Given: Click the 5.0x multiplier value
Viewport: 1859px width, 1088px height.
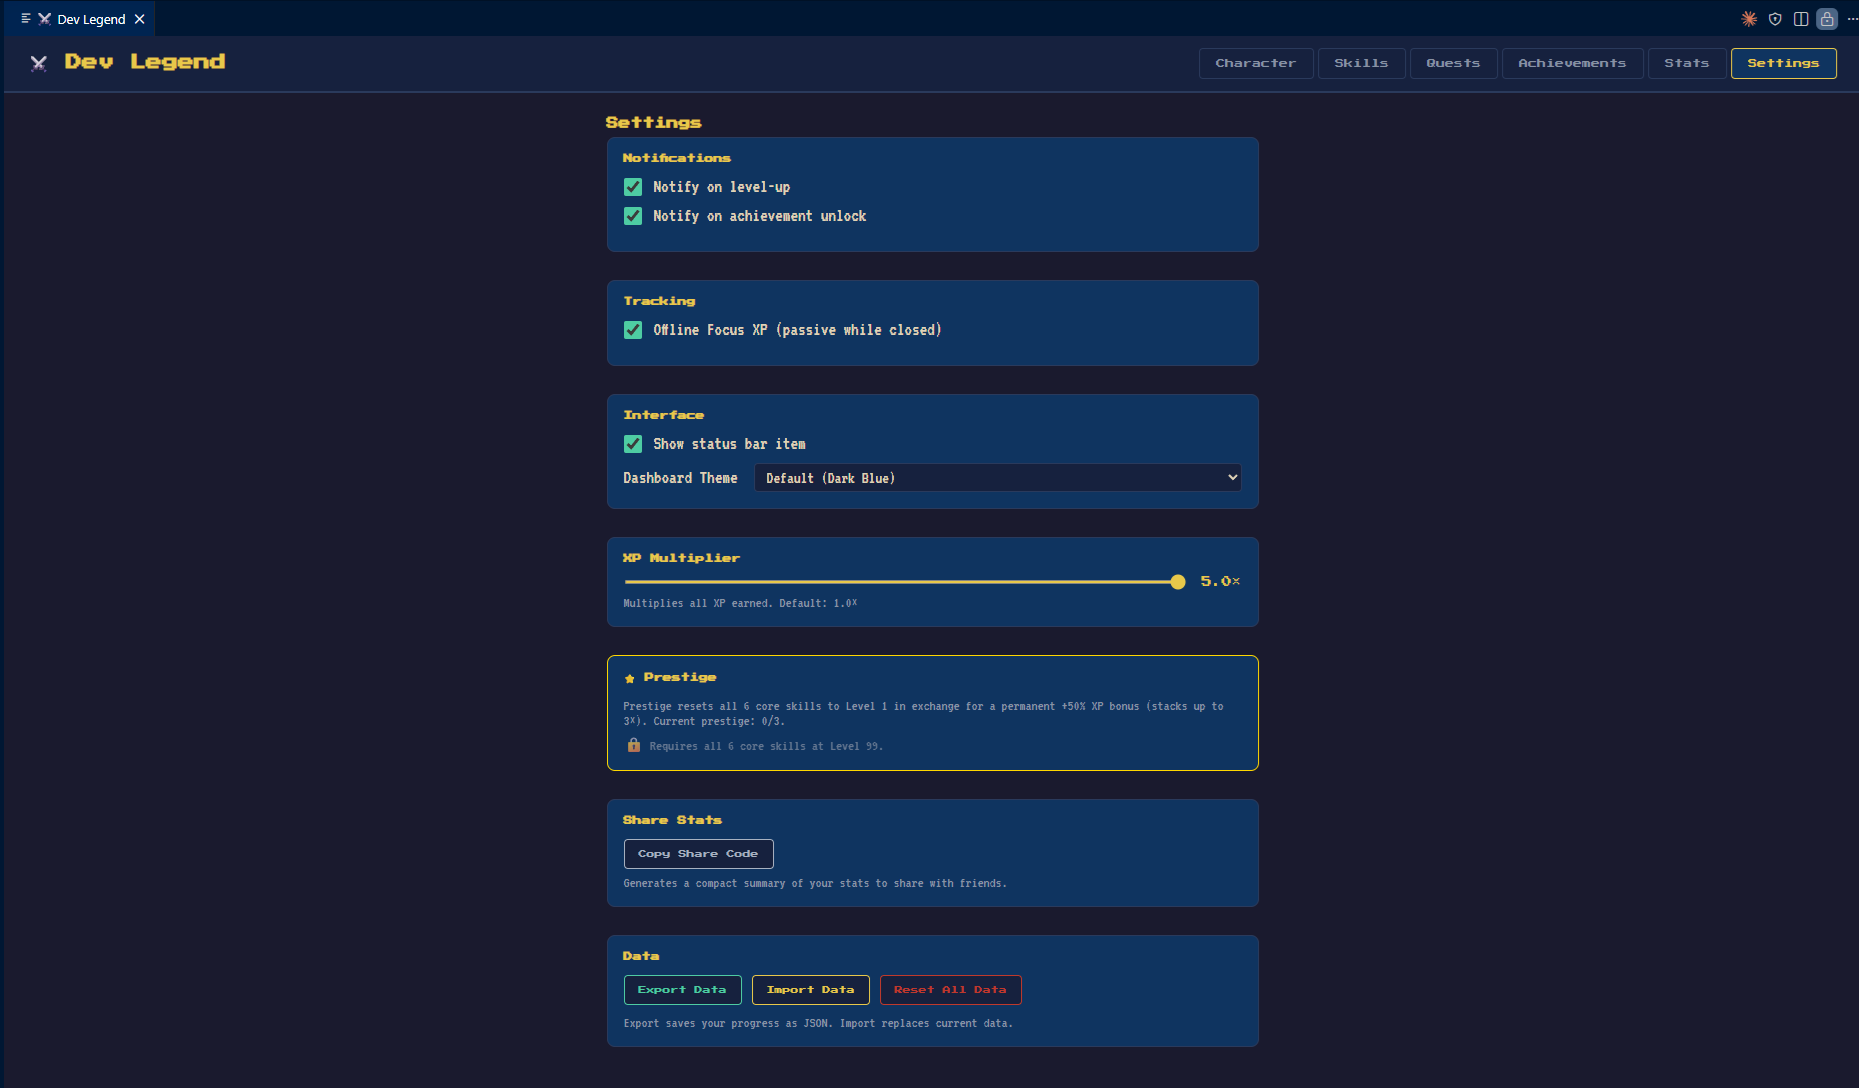Looking at the screenshot, I should 1220,581.
